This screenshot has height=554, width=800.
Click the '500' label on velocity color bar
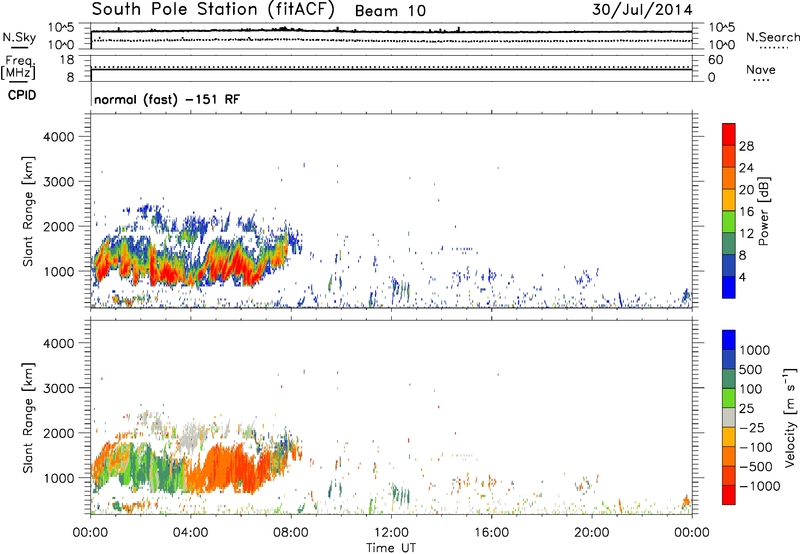[749, 370]
